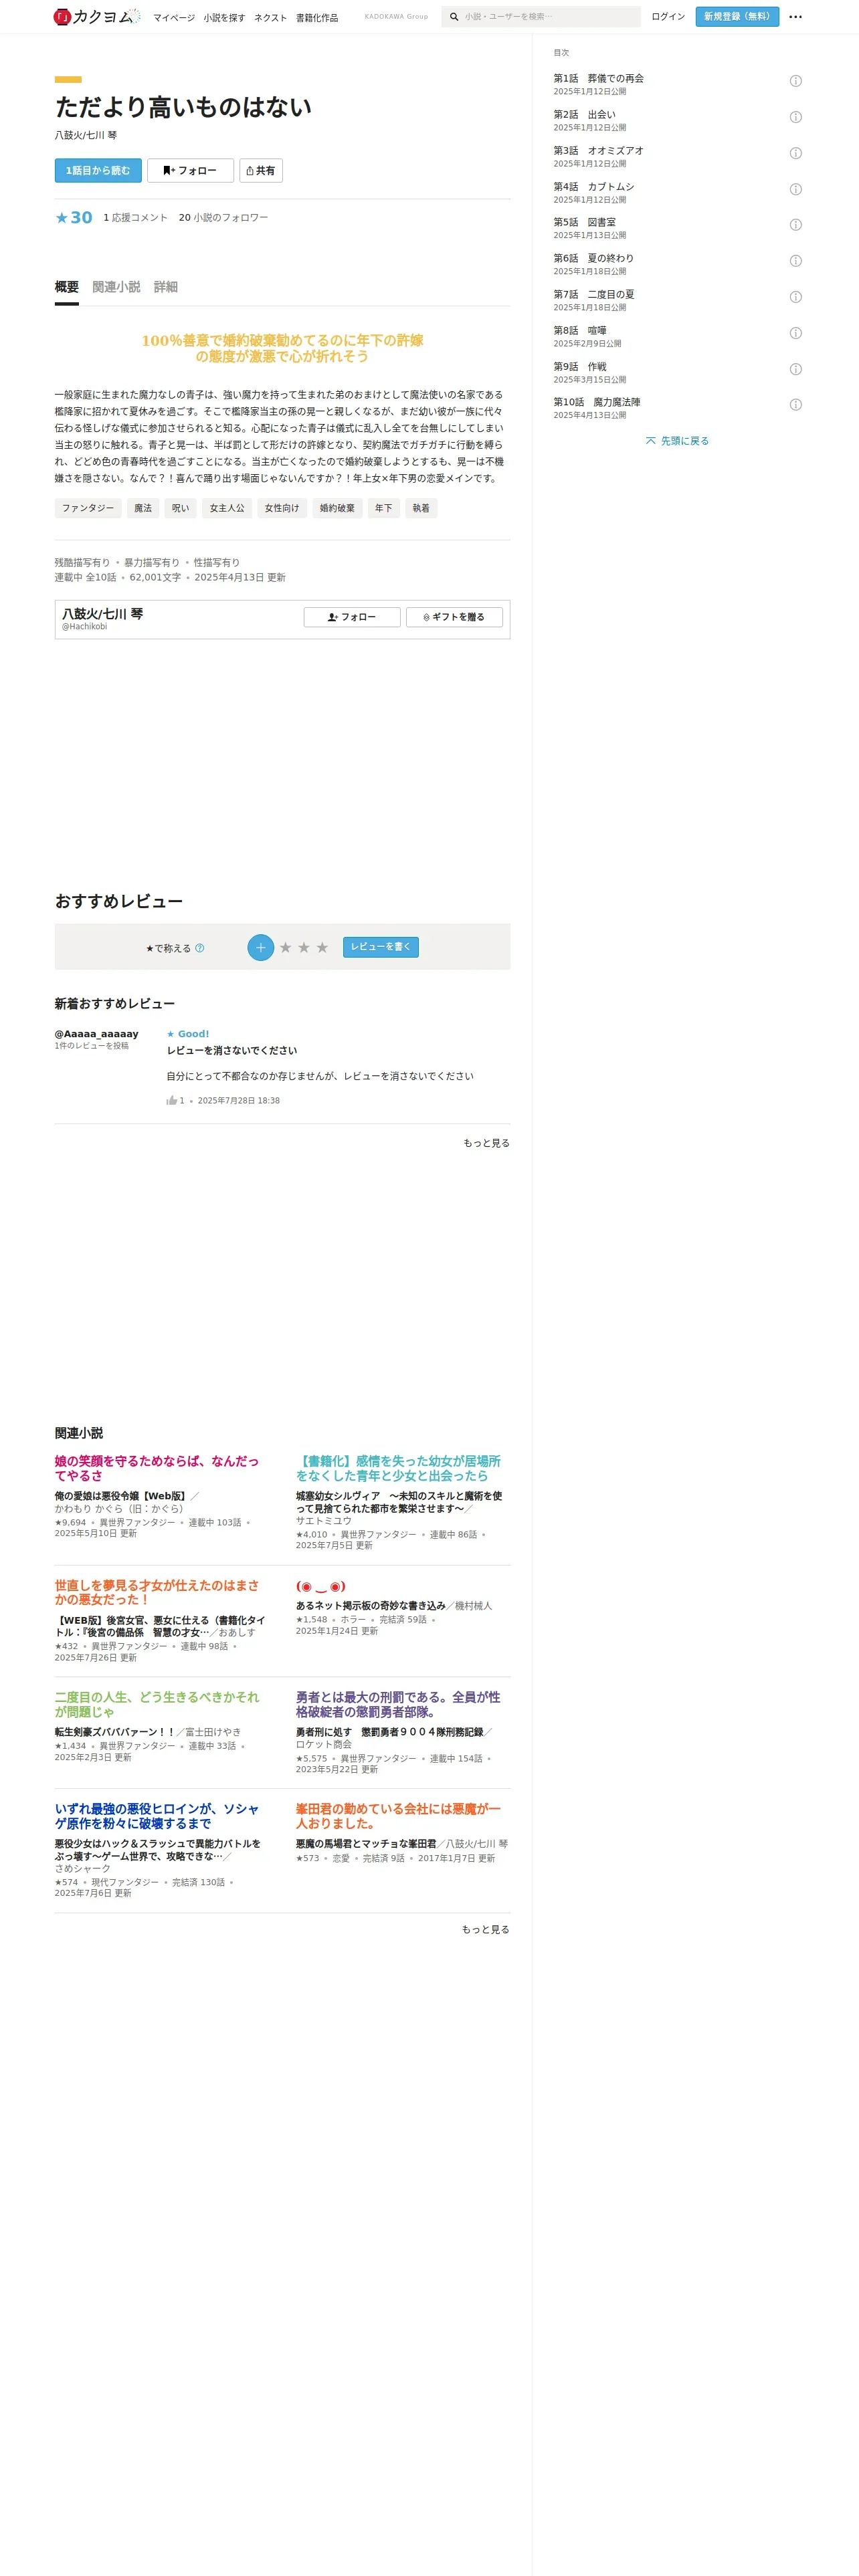The image size is (859, 2576).
Task: Click the ファンタジー tag
Action: tap(88, 508)
